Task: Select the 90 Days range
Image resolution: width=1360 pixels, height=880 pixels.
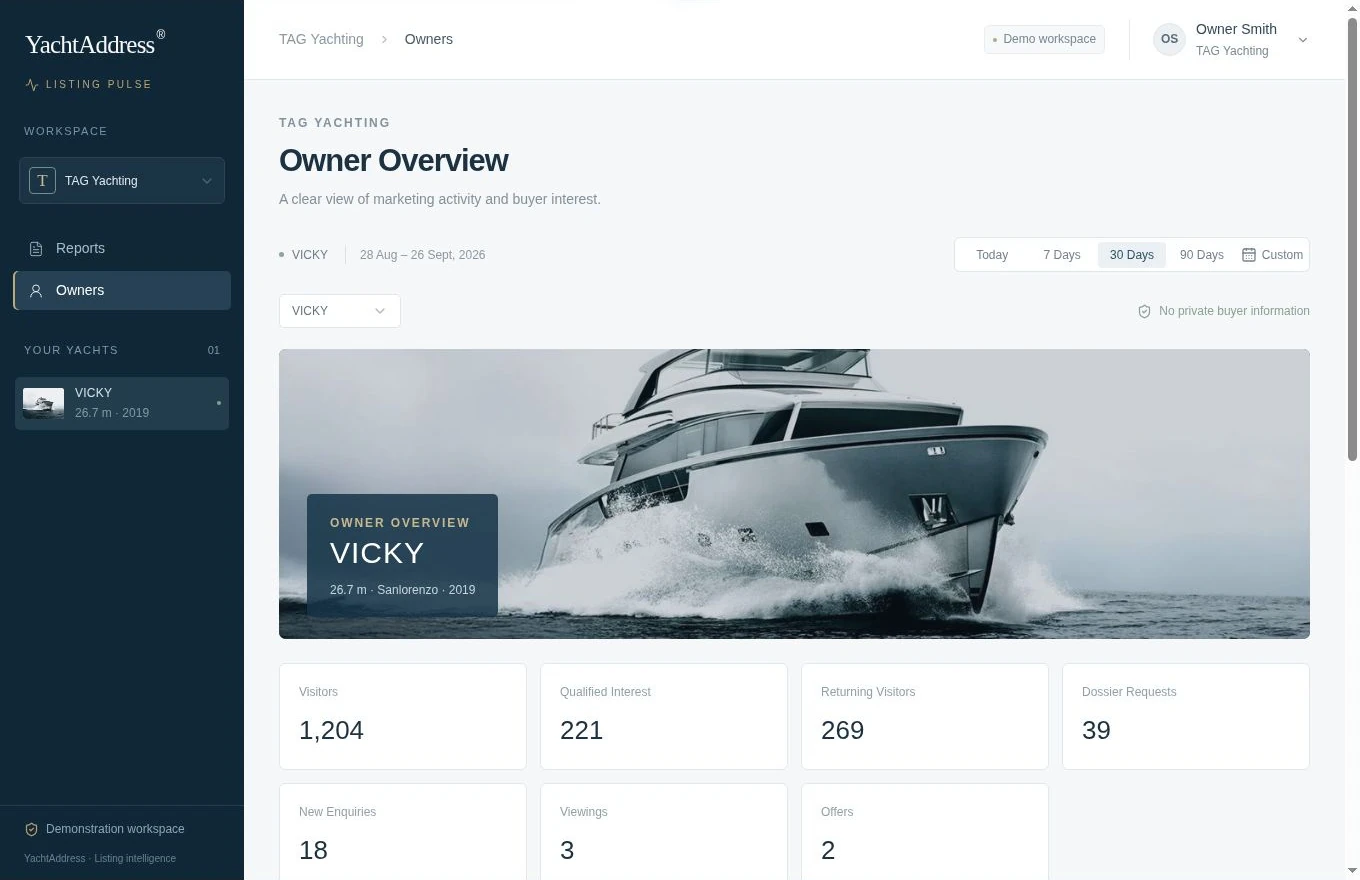Action: coord(1201,255)
